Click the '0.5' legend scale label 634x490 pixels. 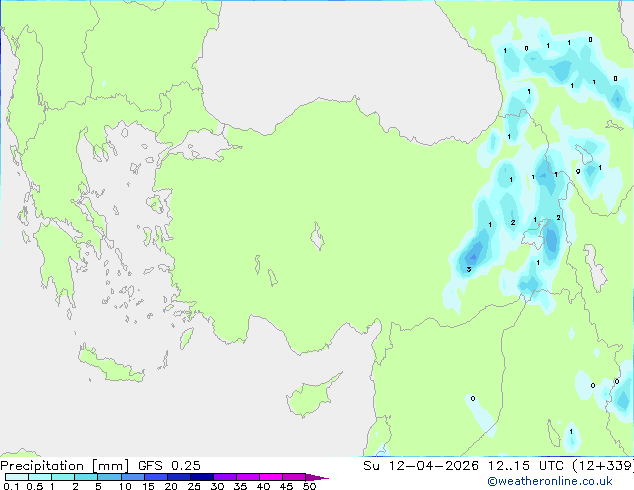[34, 486]
